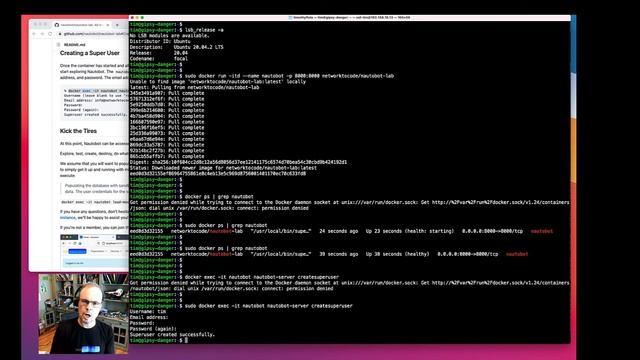This screenshot has width=640, height=360.
Task: Follow the 'instance' hyperlink in README
Action: point(68,218)
